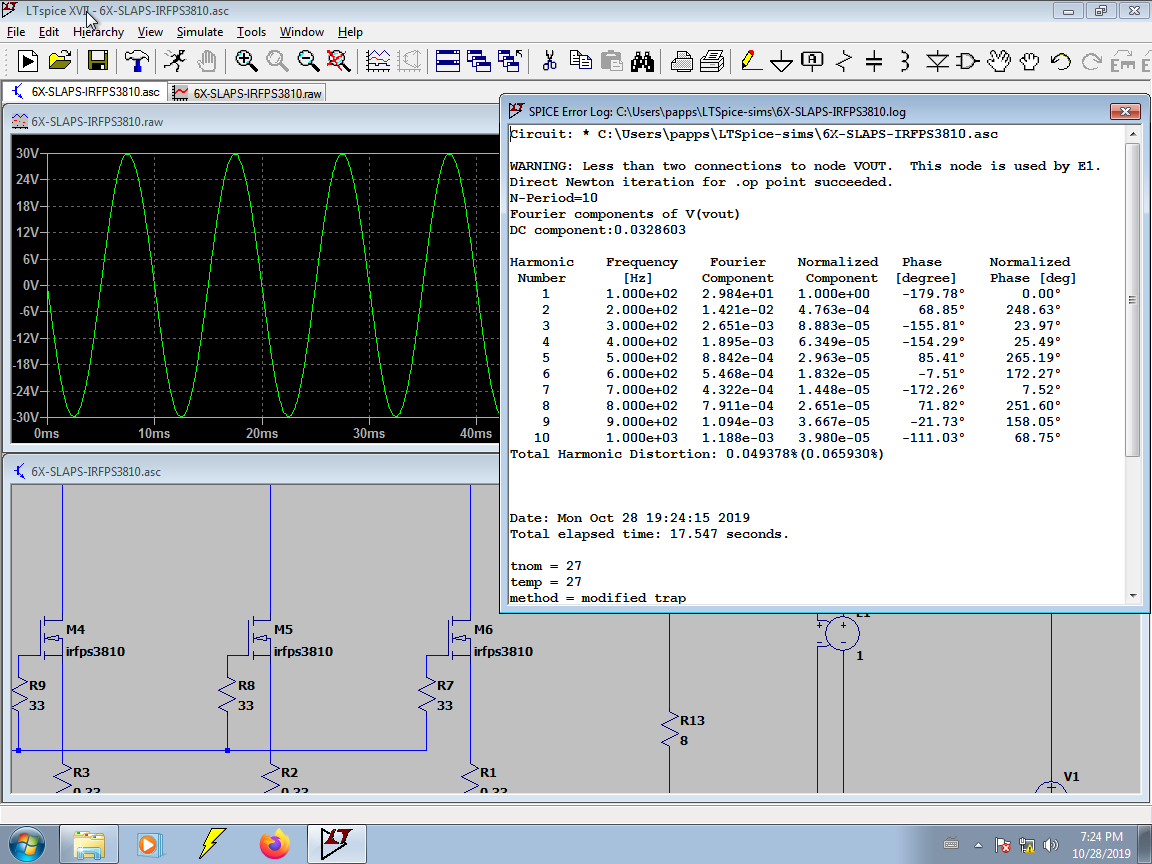Click the Print Setup icon
Screen dimensions: 1152x864
coord(712,61)
